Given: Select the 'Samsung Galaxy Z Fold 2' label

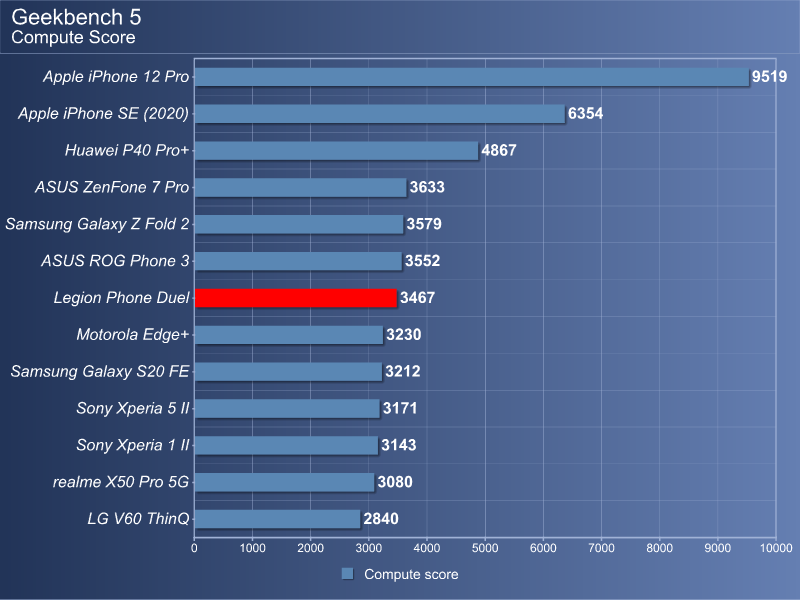Looking at the screenshot, I should (x=97, y=224).
